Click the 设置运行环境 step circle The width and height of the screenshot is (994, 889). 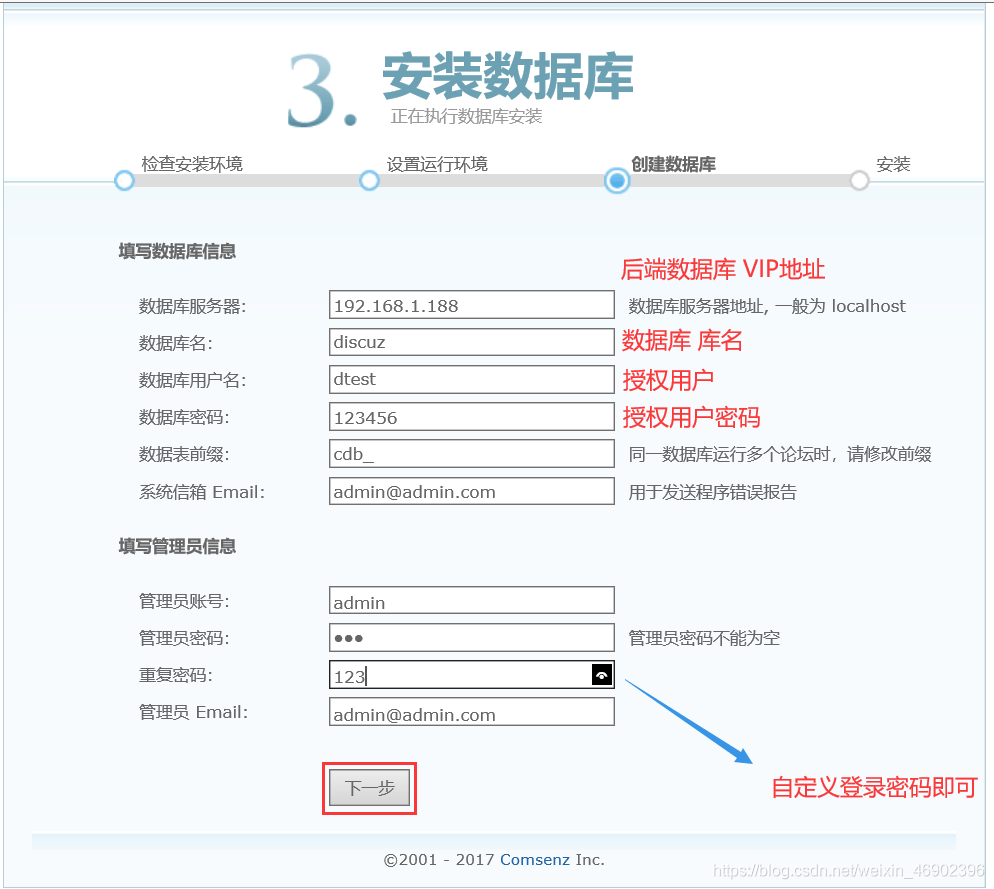(369, 181)
